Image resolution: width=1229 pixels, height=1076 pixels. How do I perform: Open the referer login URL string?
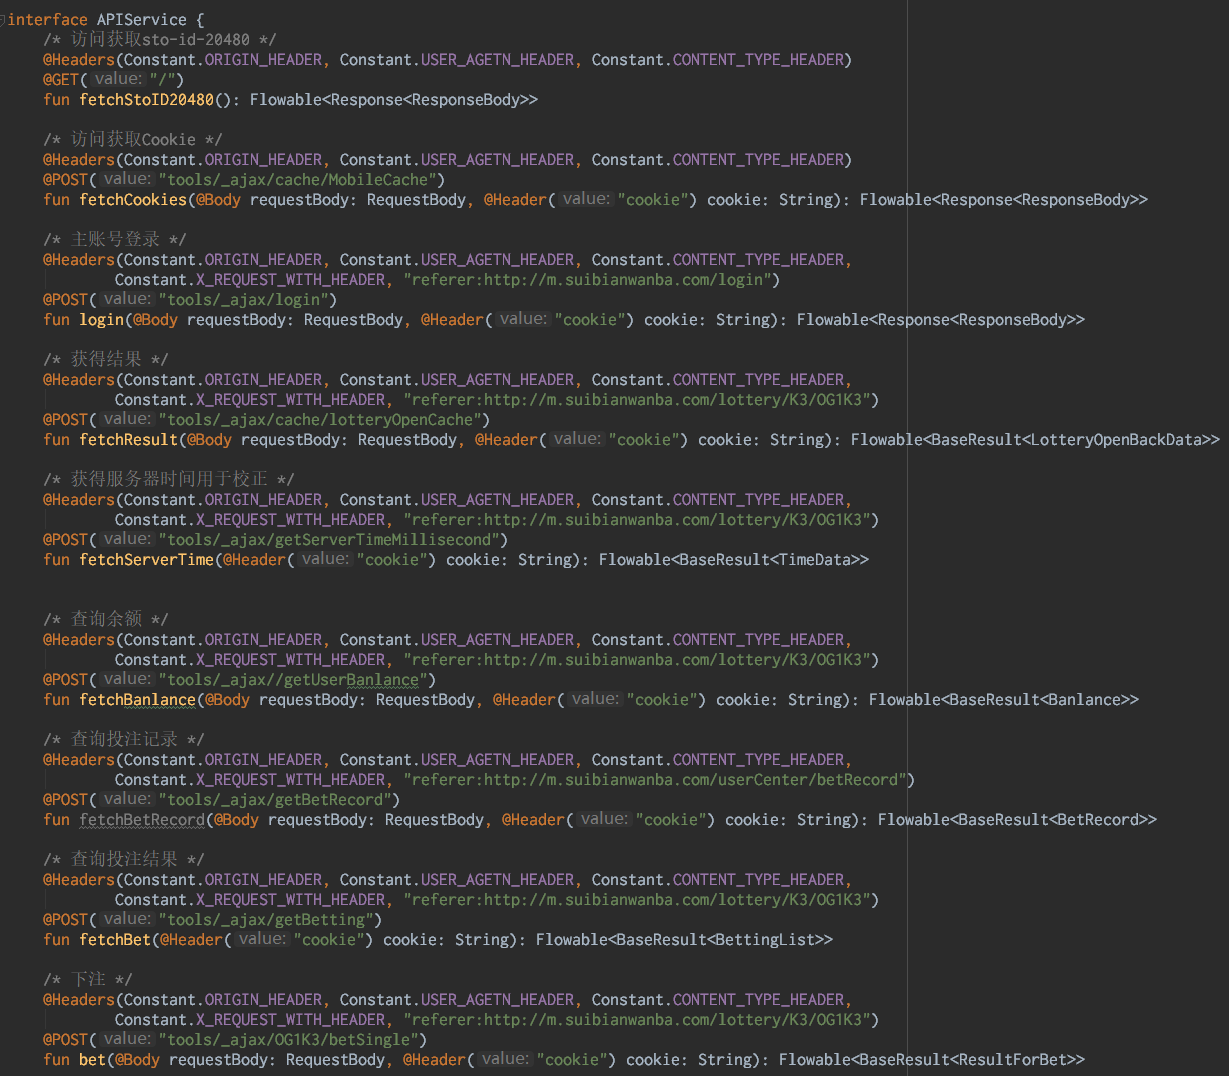pos(590,280)
